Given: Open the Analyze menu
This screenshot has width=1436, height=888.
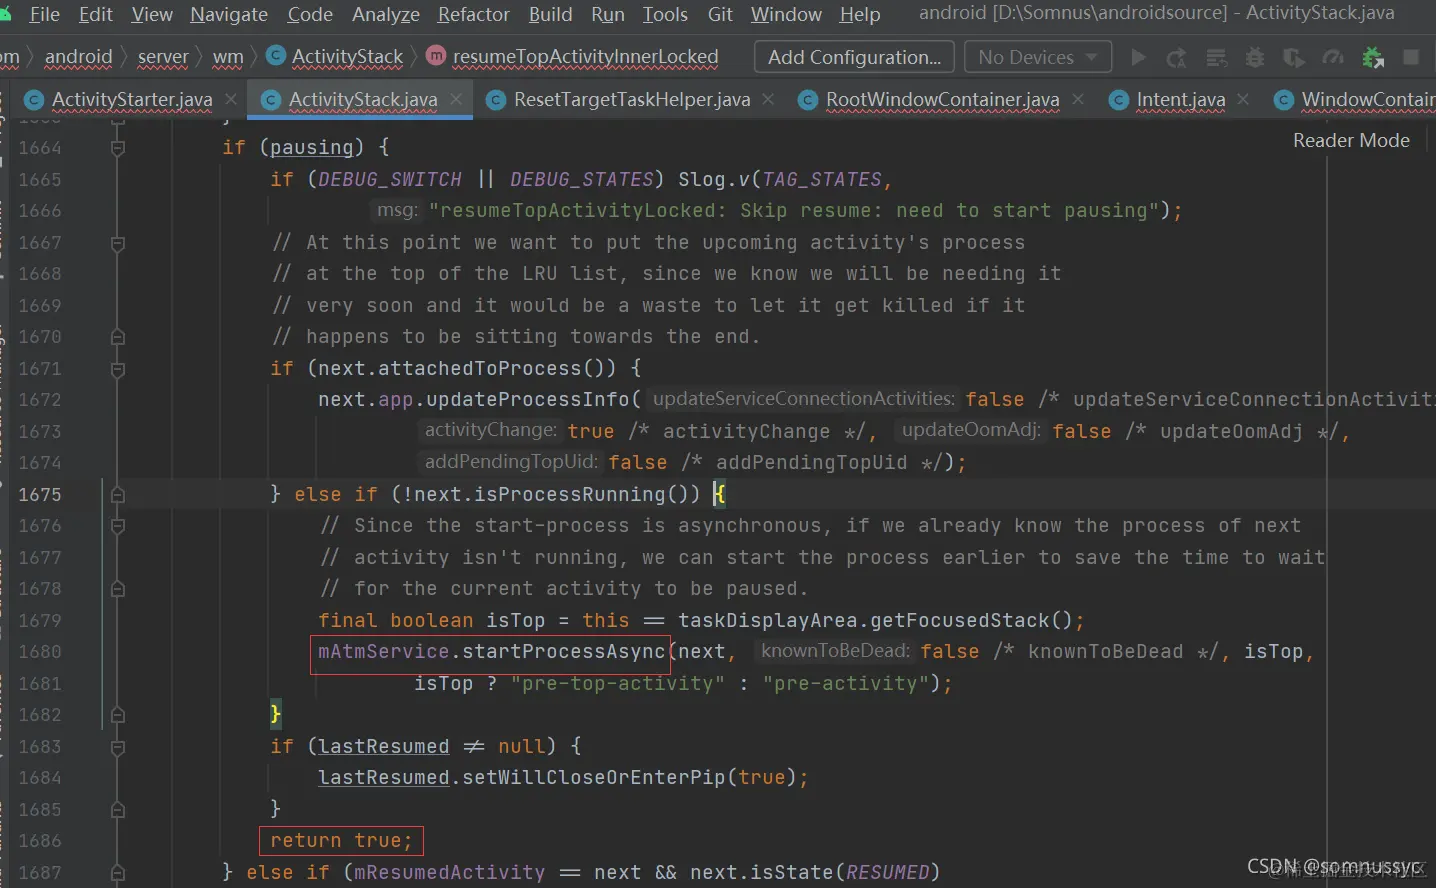Looking at the screenshot, I should point(386,14).
